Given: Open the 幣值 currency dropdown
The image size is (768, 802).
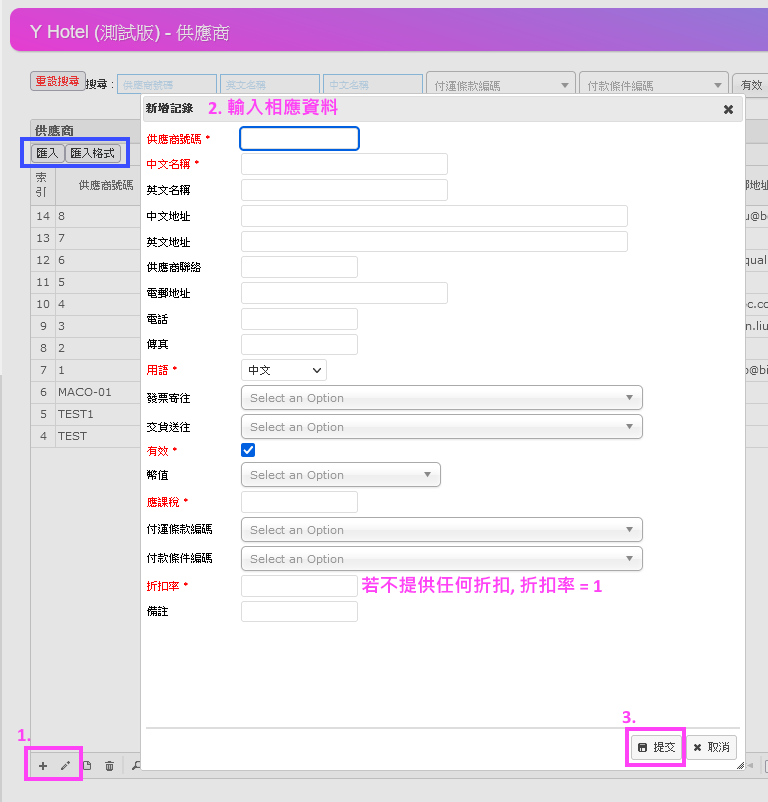Looking at the screenshot, I should pos(341,475).
